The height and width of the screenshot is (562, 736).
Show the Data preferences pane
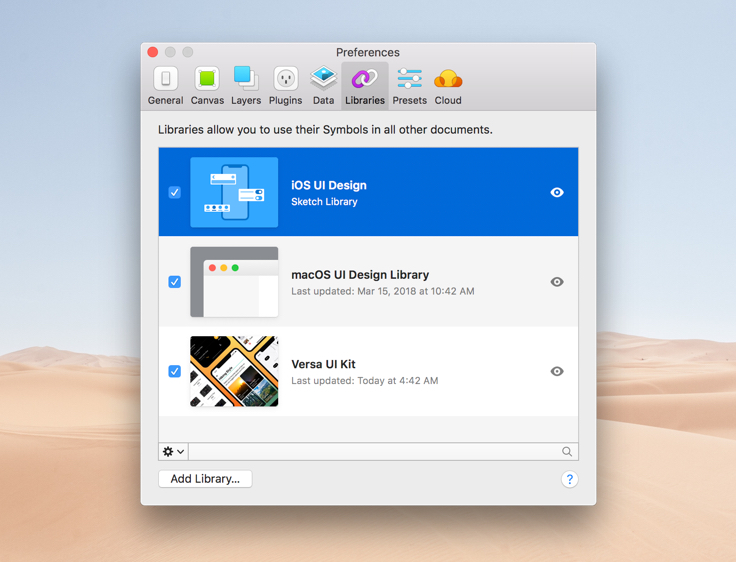pos(323,85)
